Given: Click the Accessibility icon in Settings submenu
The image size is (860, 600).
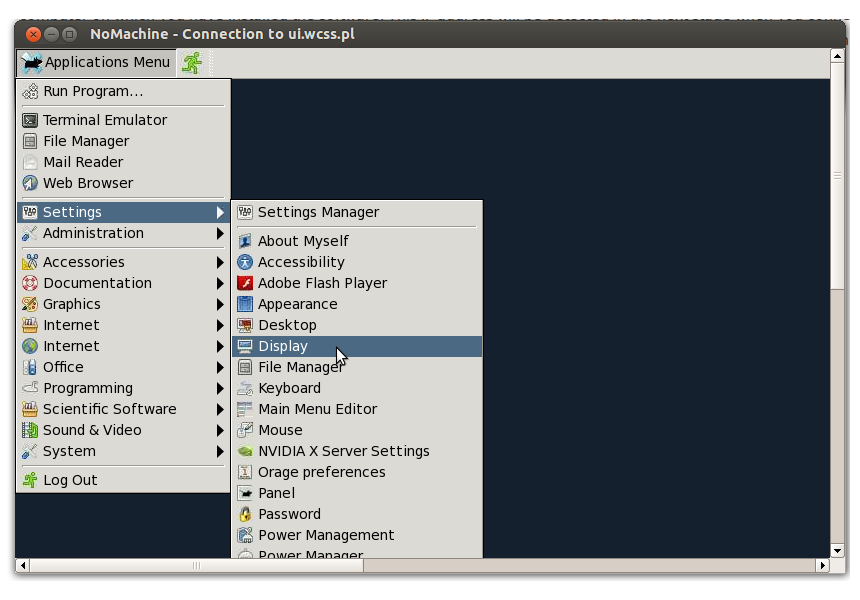Looking at the screenshot, I should (245, 262).
